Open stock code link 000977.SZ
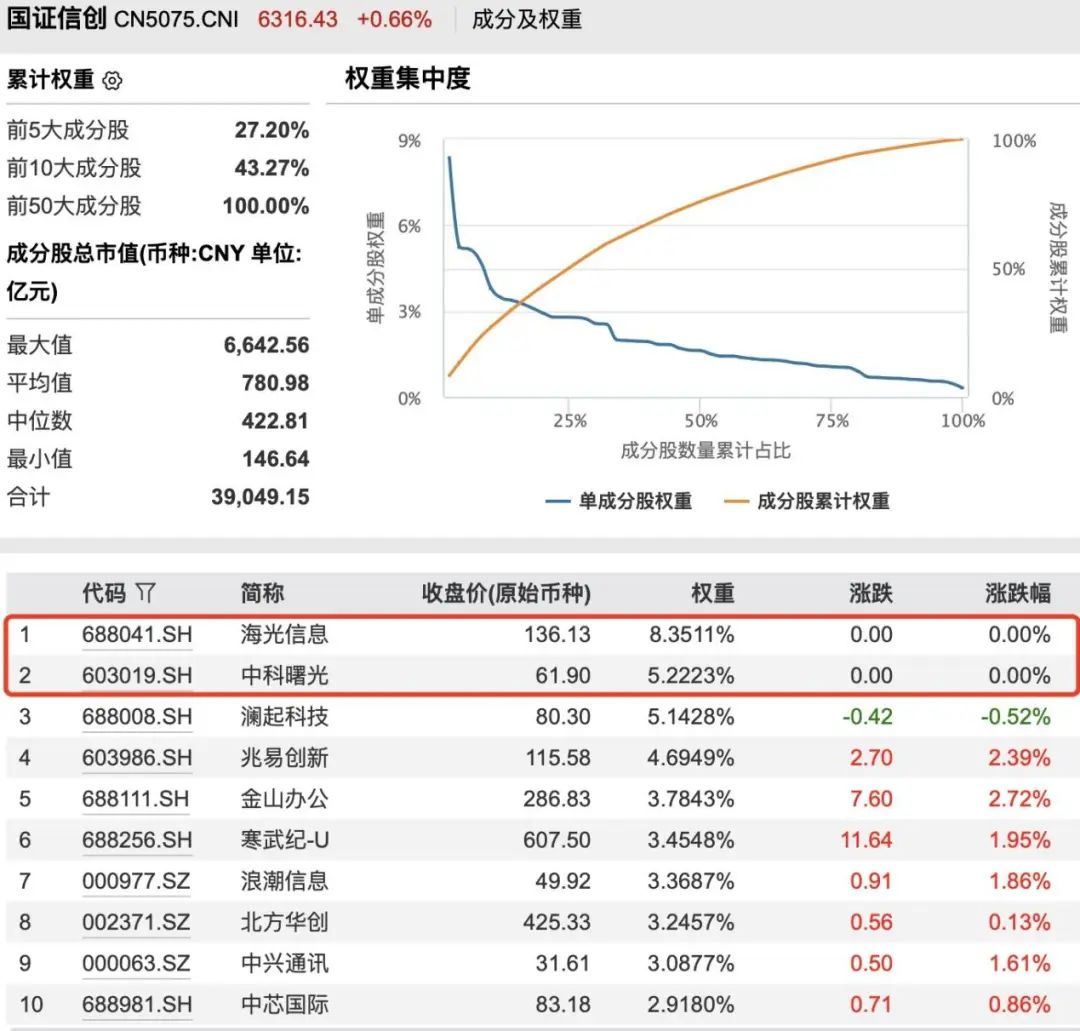This screenshot has width=1080, height=1031. pyautogui.click(x=136, y=881)
